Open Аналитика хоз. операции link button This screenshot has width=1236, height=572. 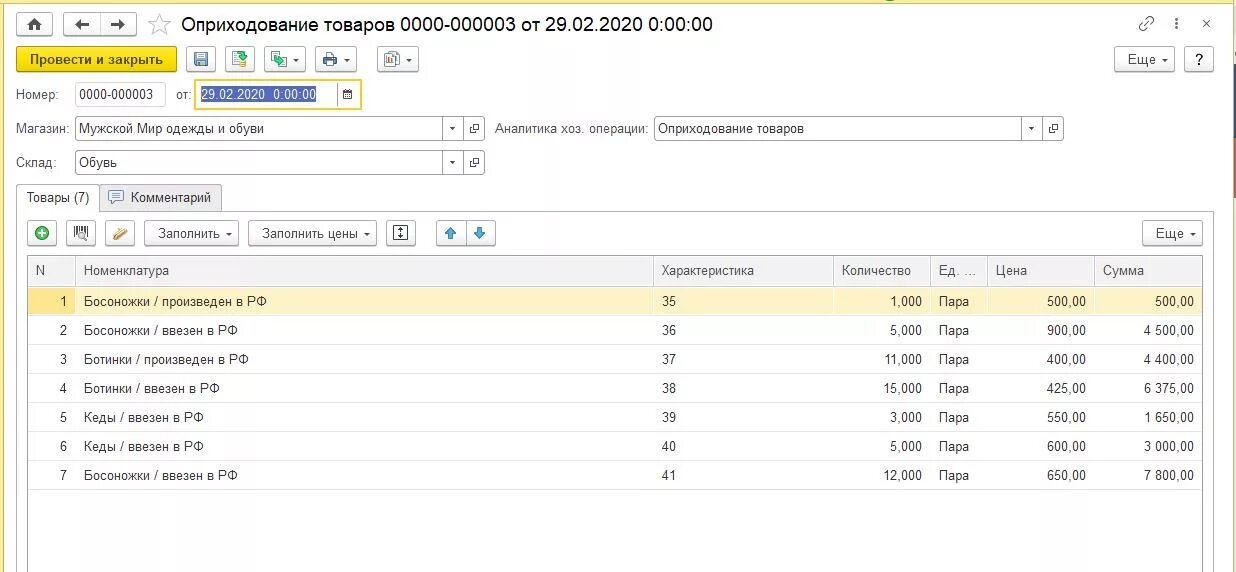pos(1053,129)
